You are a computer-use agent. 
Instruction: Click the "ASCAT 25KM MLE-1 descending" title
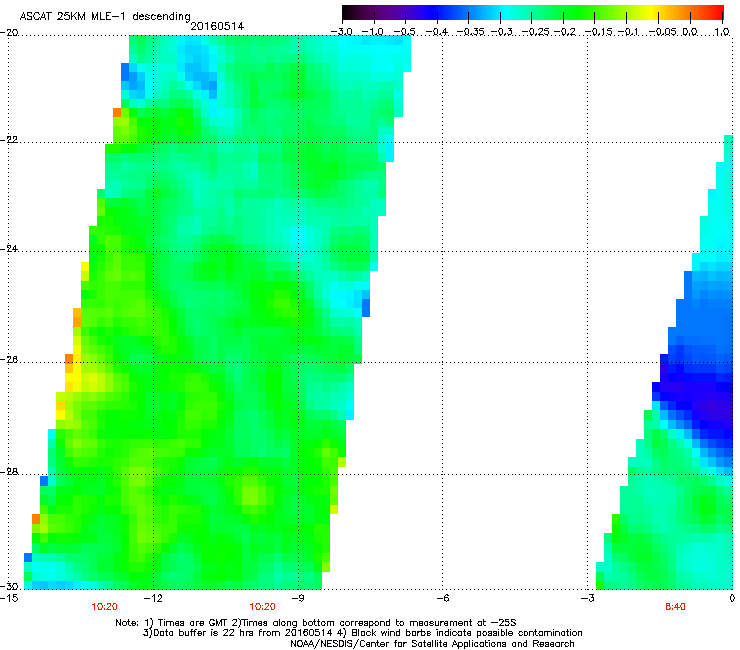tap(105, 16)
